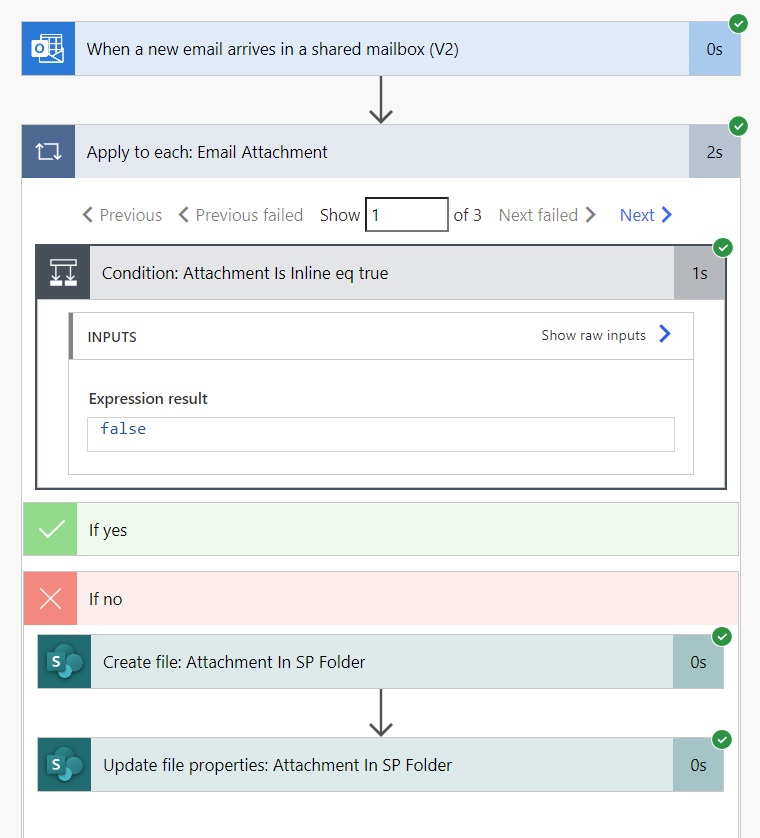Click the SharePoint Create file icon
The height and width of the screenshot is (838, 760).
(x=63, y=661)
